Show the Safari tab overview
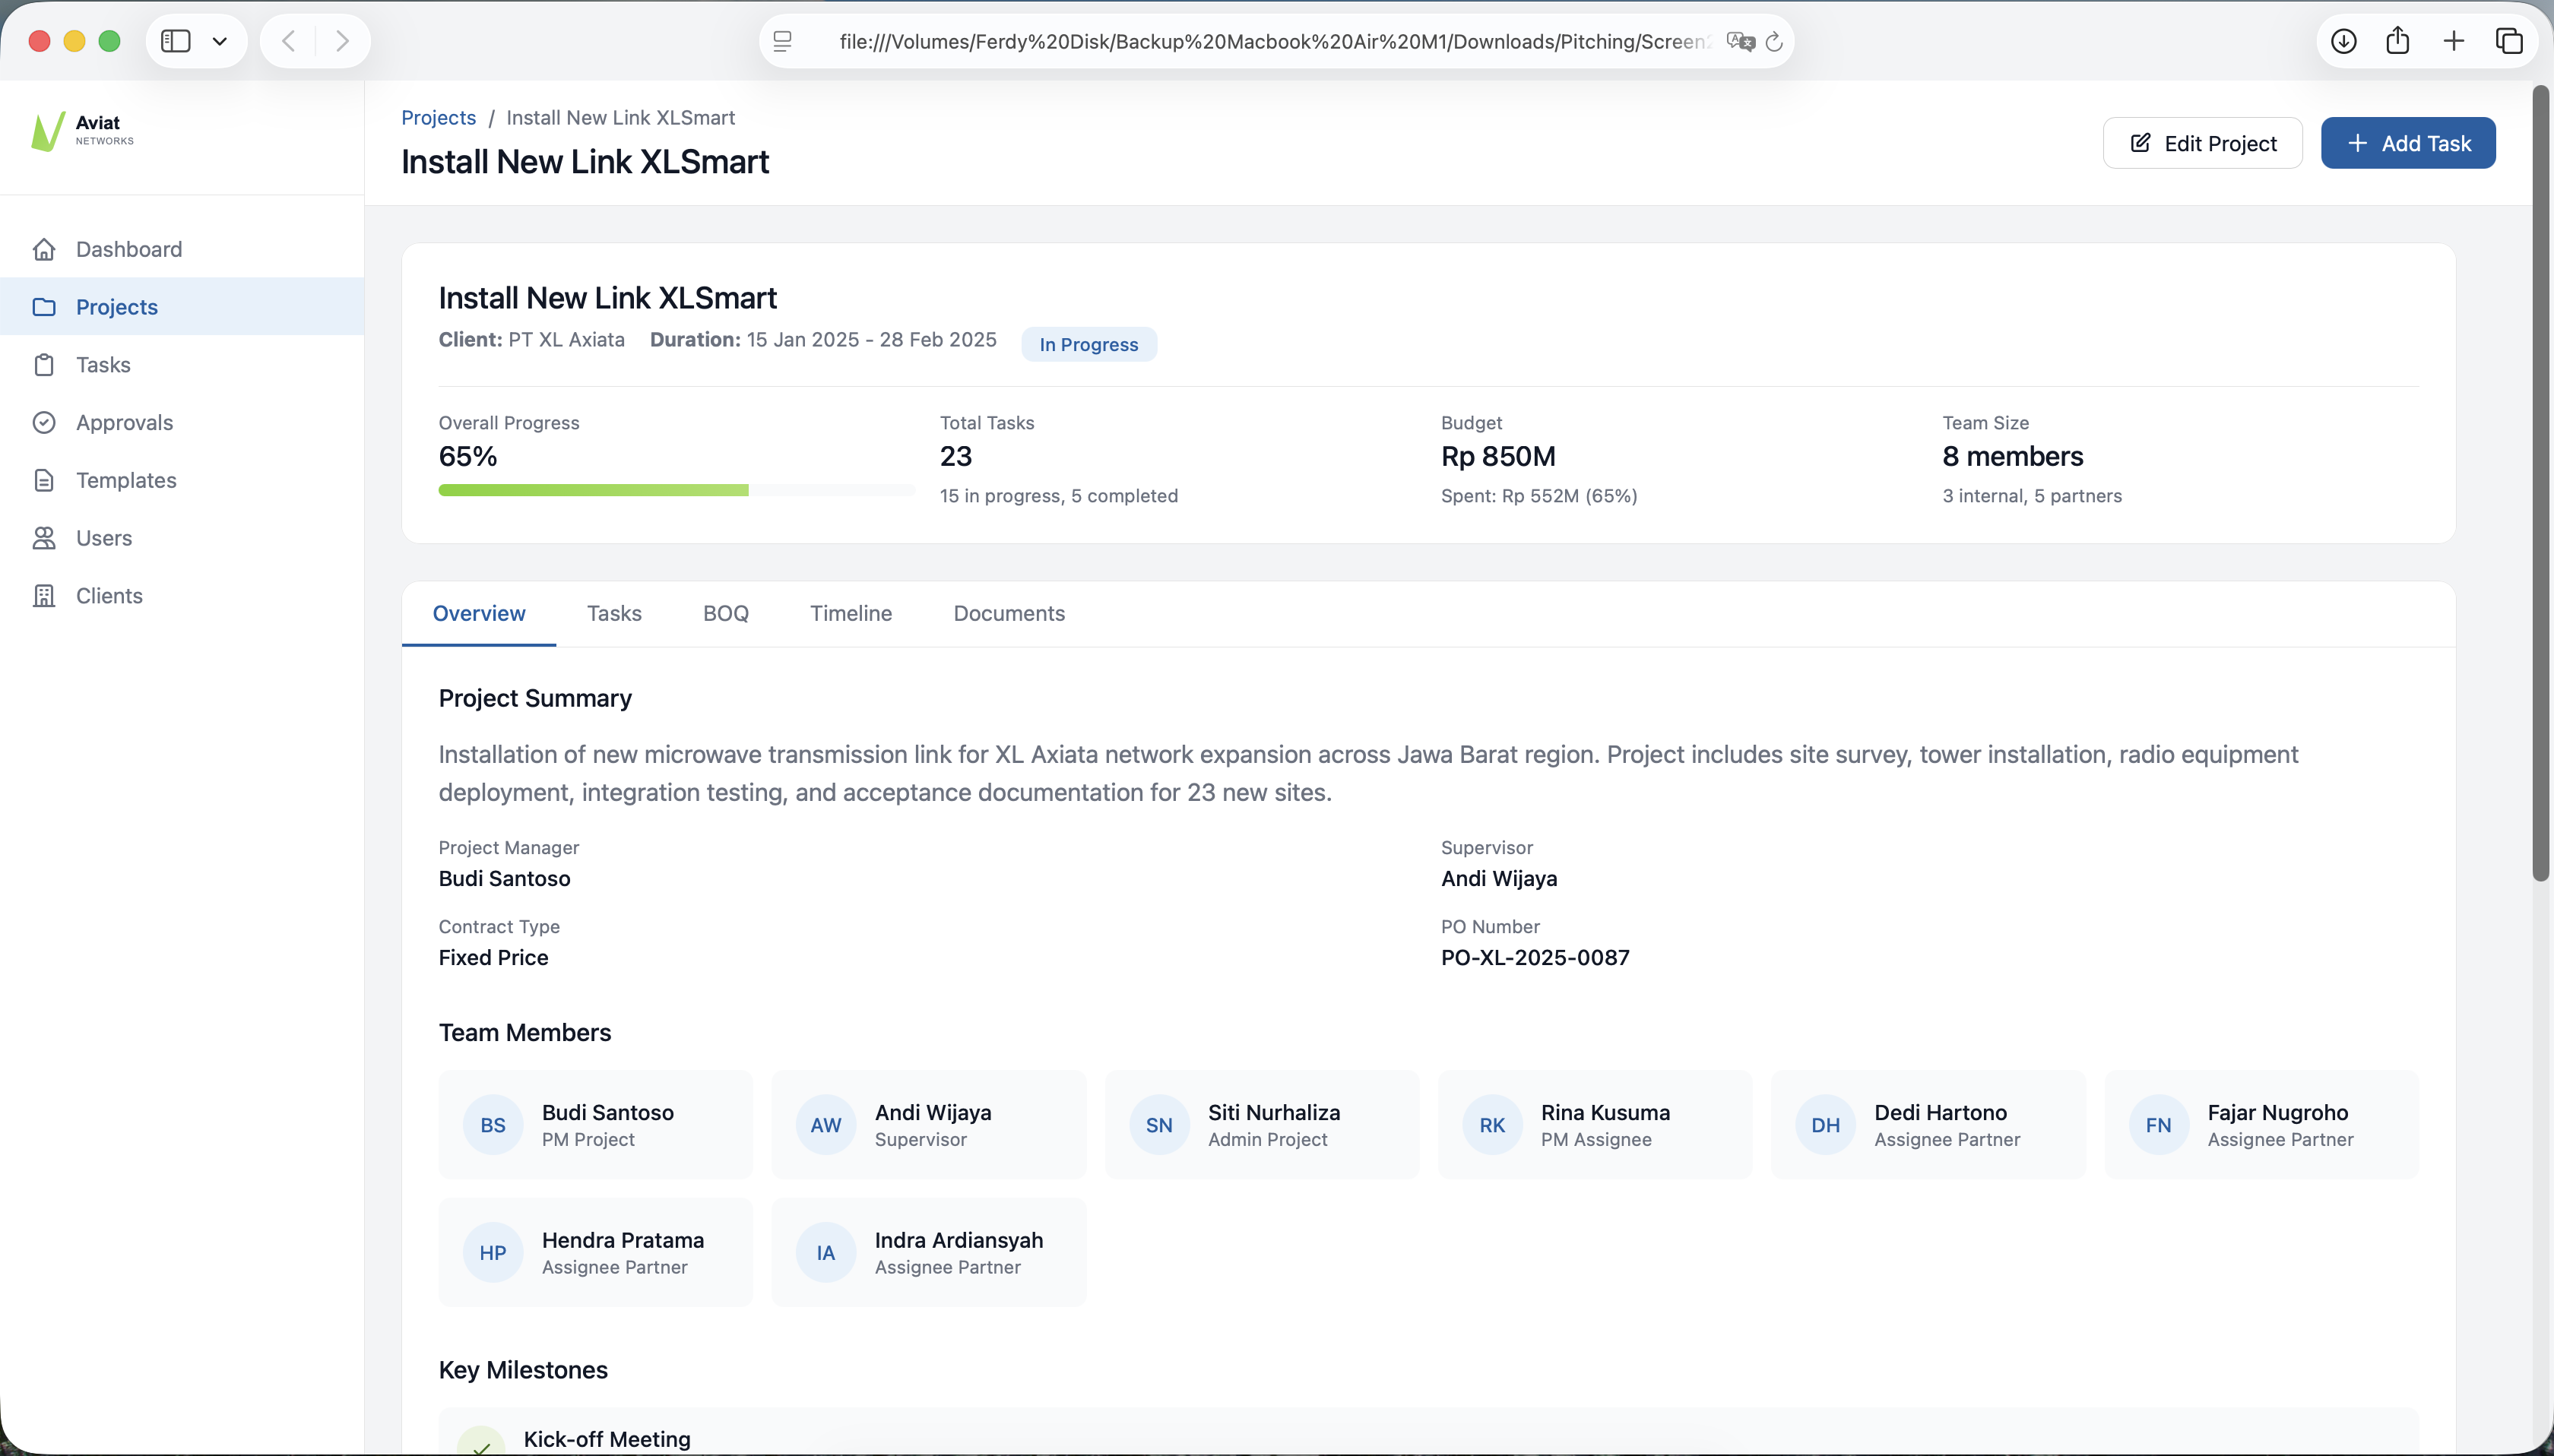Screen dimensions: 2554x1456 coord(2509,41)
